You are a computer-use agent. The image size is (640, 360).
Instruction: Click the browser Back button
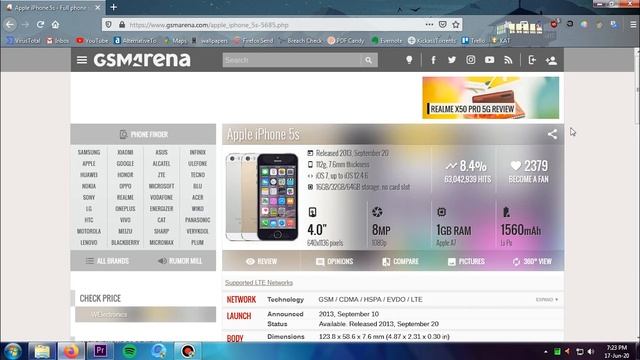click(x=10, y=24)
